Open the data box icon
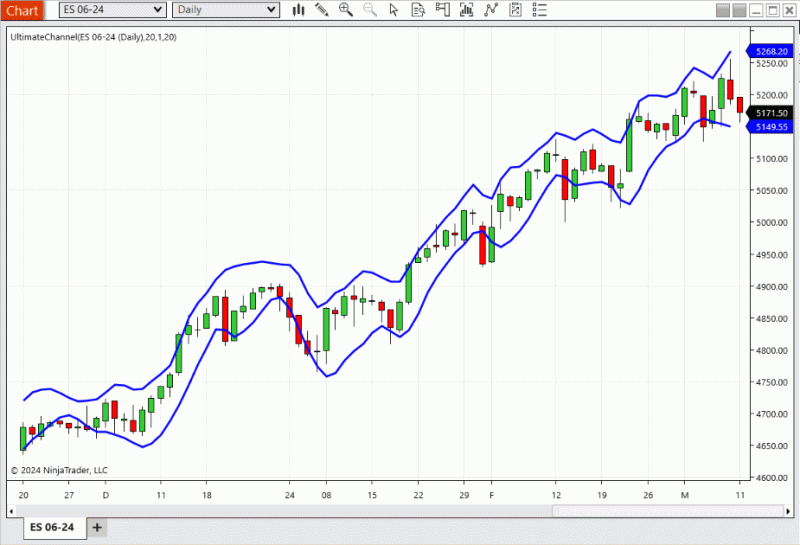800x545 pixels. (418, 10)
